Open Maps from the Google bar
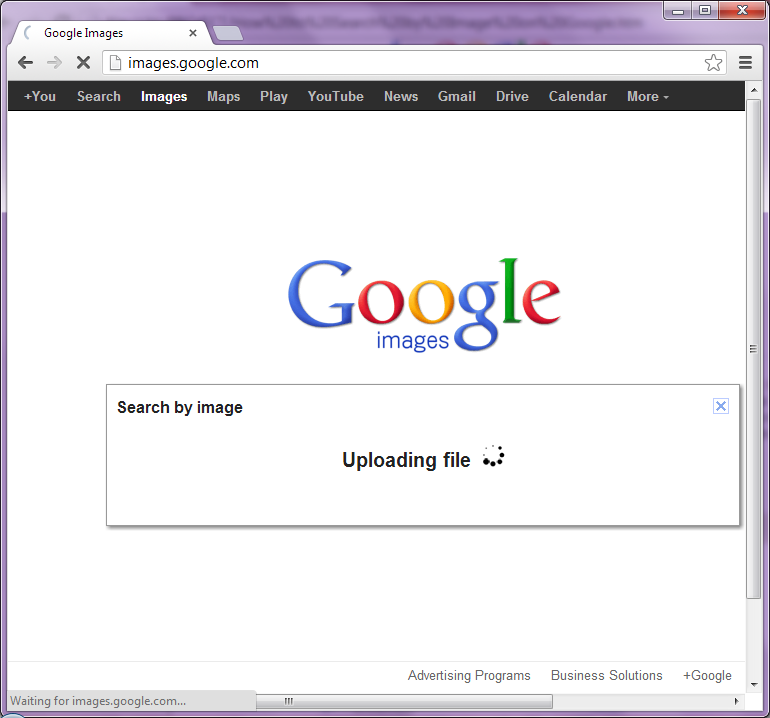The width and height of the screenshot is (770, 718). coord(223,96)
